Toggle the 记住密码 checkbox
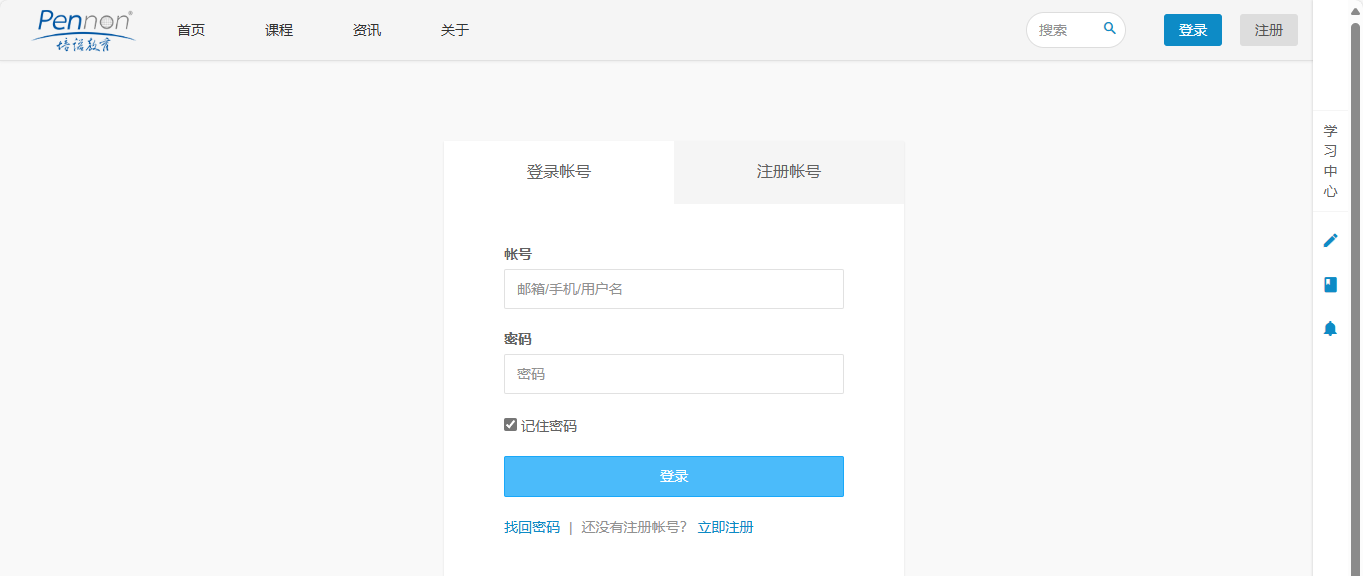1363x576 pixels. (511, 425)
